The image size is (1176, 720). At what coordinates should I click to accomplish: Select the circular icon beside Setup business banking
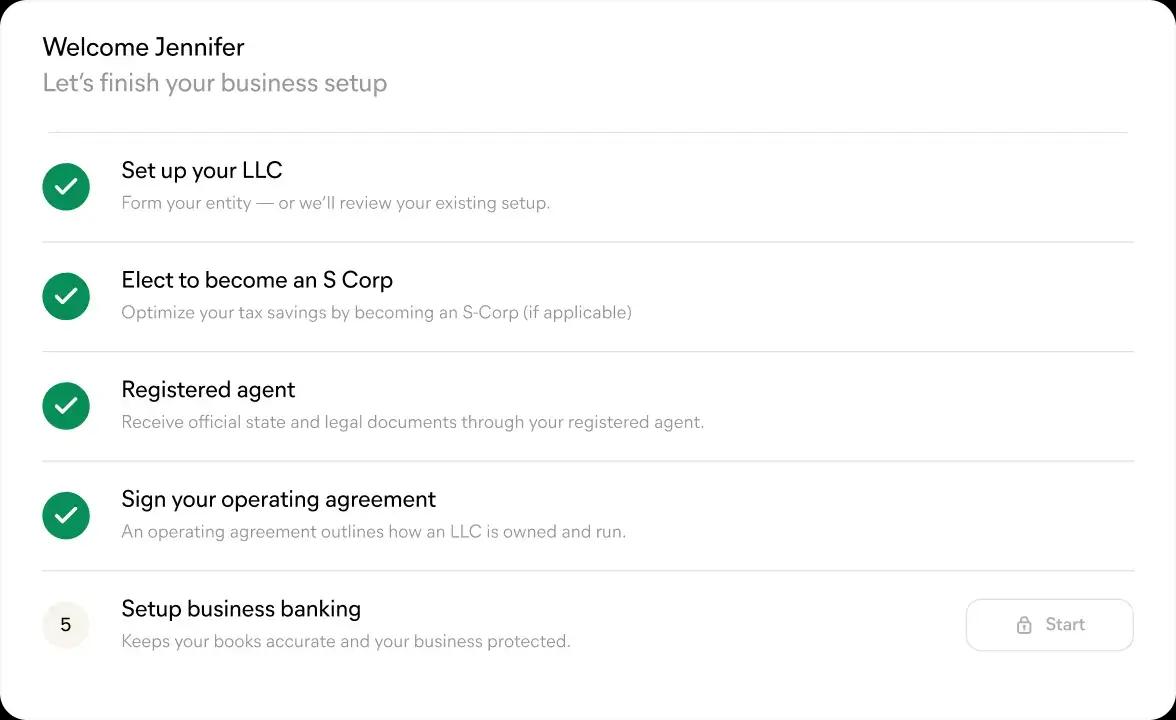(x=65, y=624)
